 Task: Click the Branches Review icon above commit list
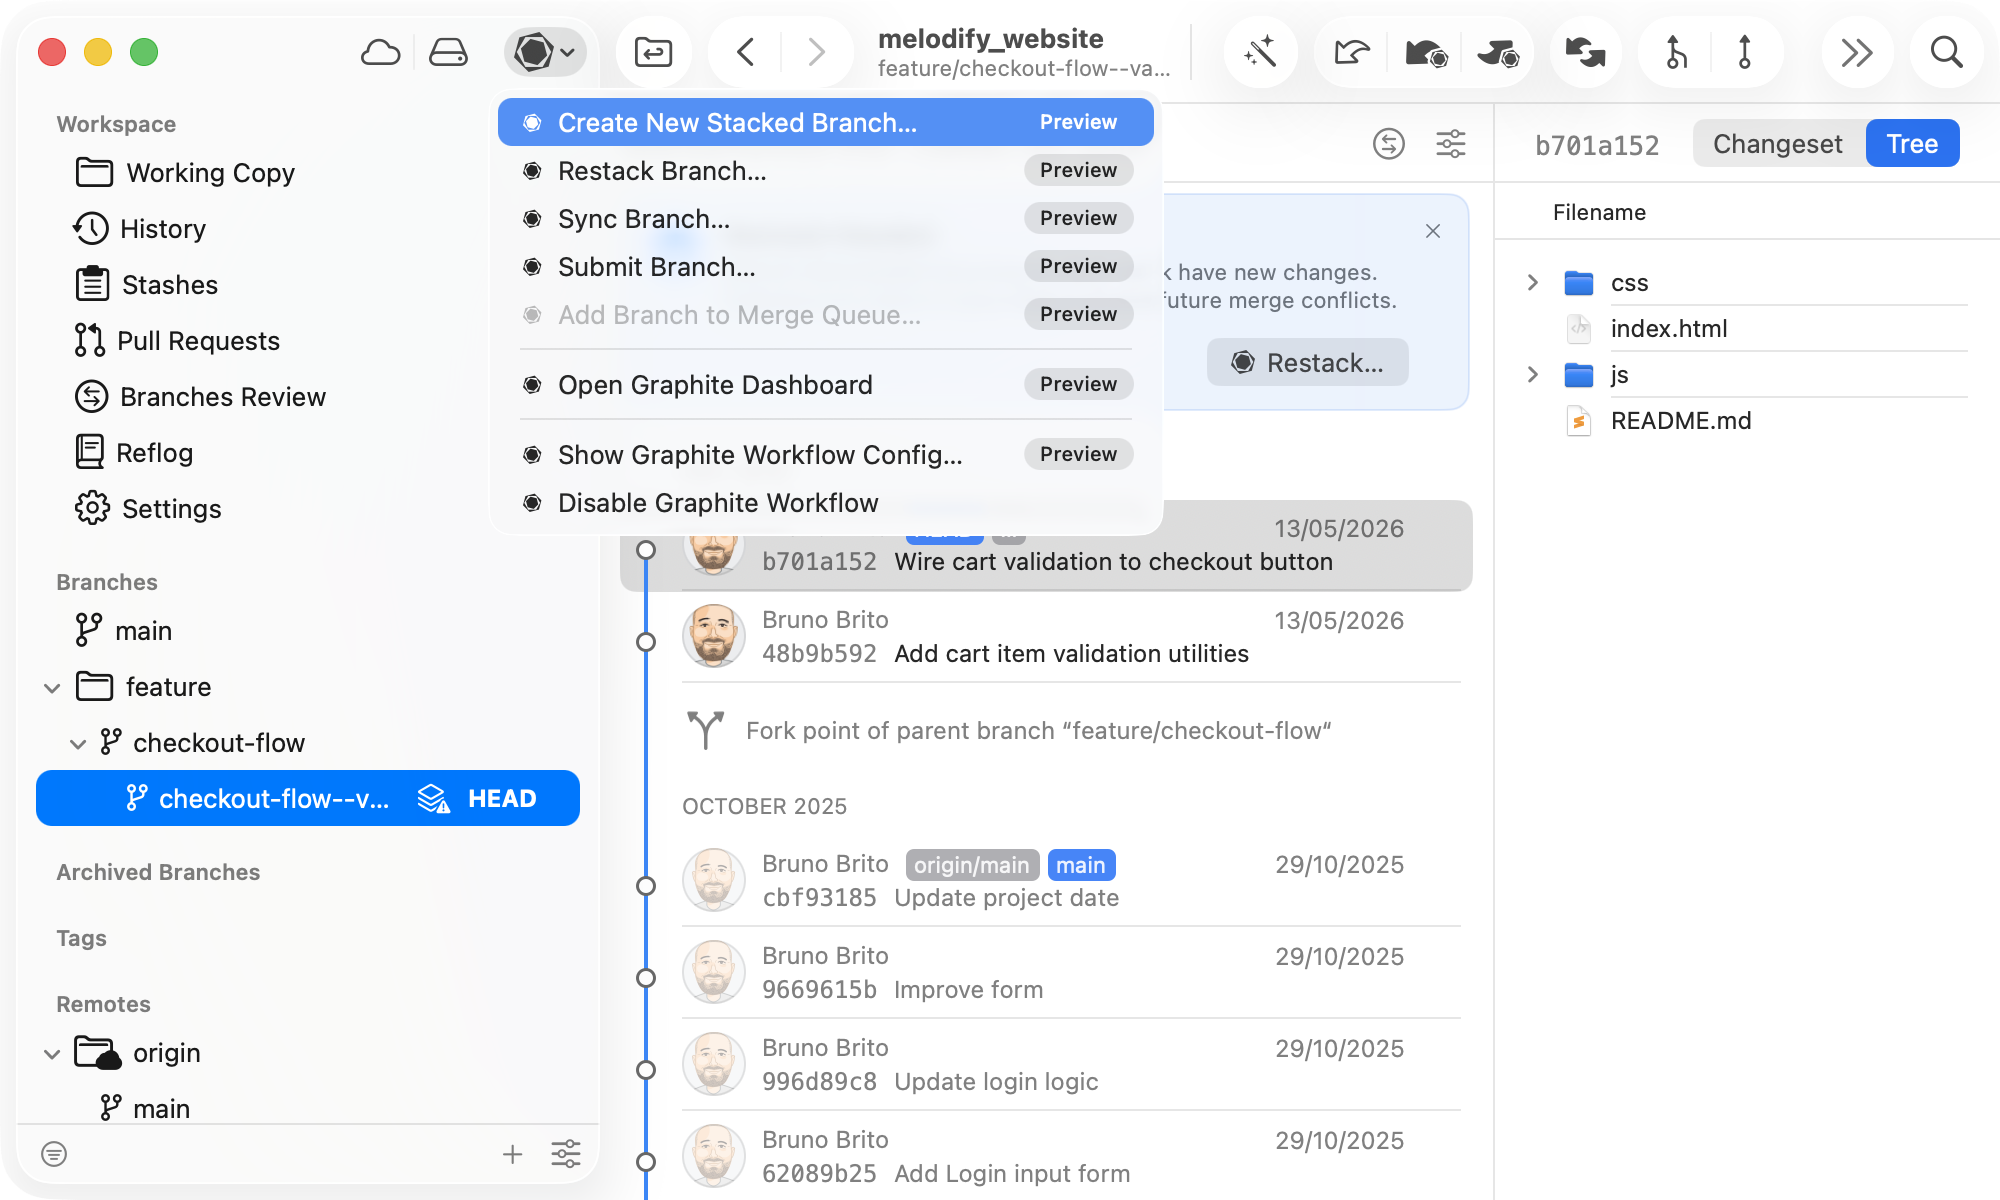pyautogui.click(x=1389, y=144)
